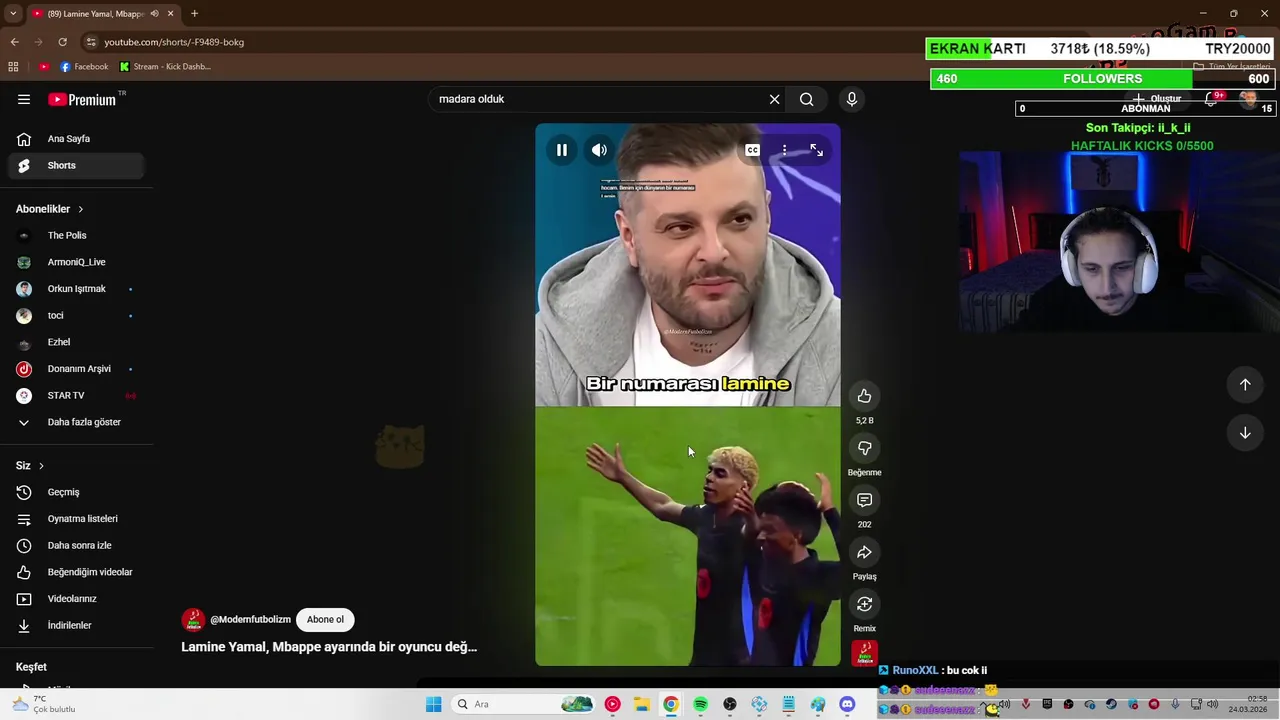This screenshot has height=720, width=1280.
Task: Open Beğendiğim videolar
Action: (76, 572)
